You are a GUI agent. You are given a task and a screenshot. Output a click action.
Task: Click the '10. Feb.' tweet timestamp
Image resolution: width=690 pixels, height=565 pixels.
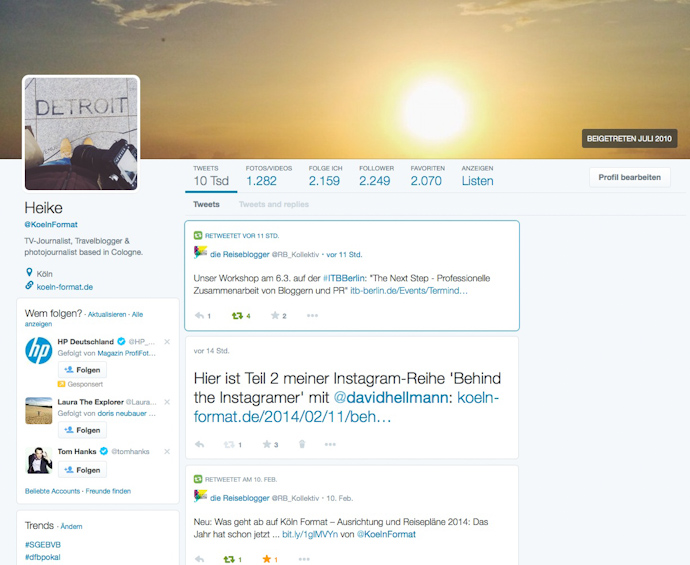tap(340, 499)
